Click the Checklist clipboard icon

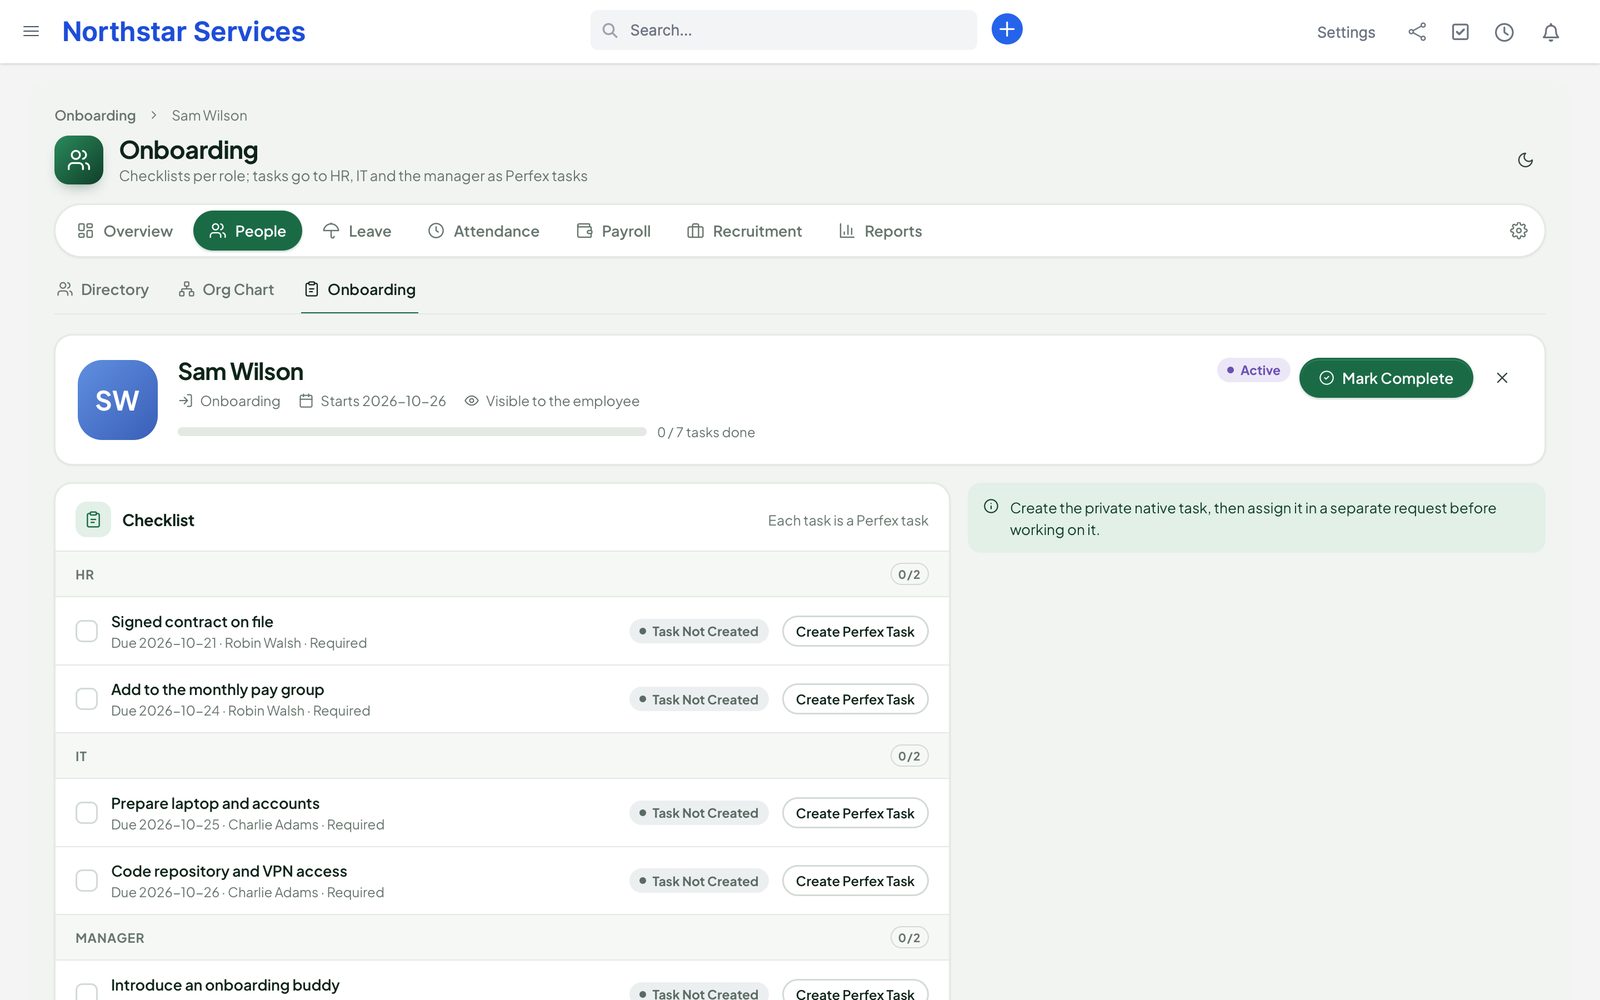coord(93,520)
